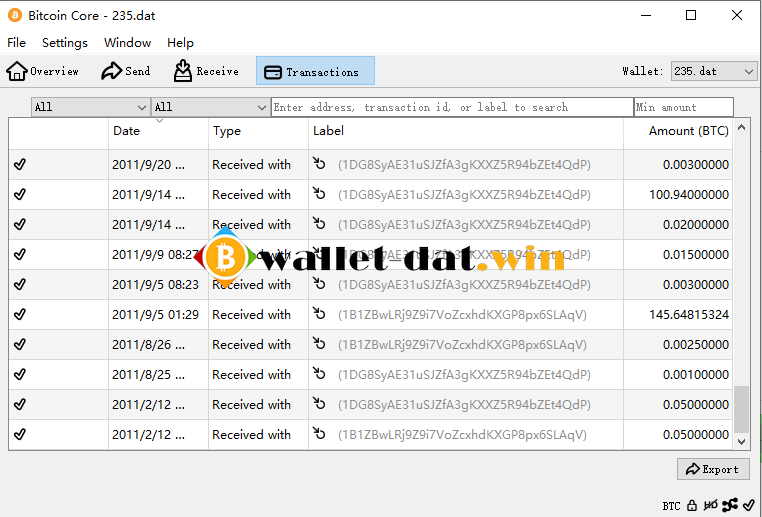Screen dimensions: 762x517
Task: Click the scroll down arrow of the transaction list
Action: (x=741, y=442)
